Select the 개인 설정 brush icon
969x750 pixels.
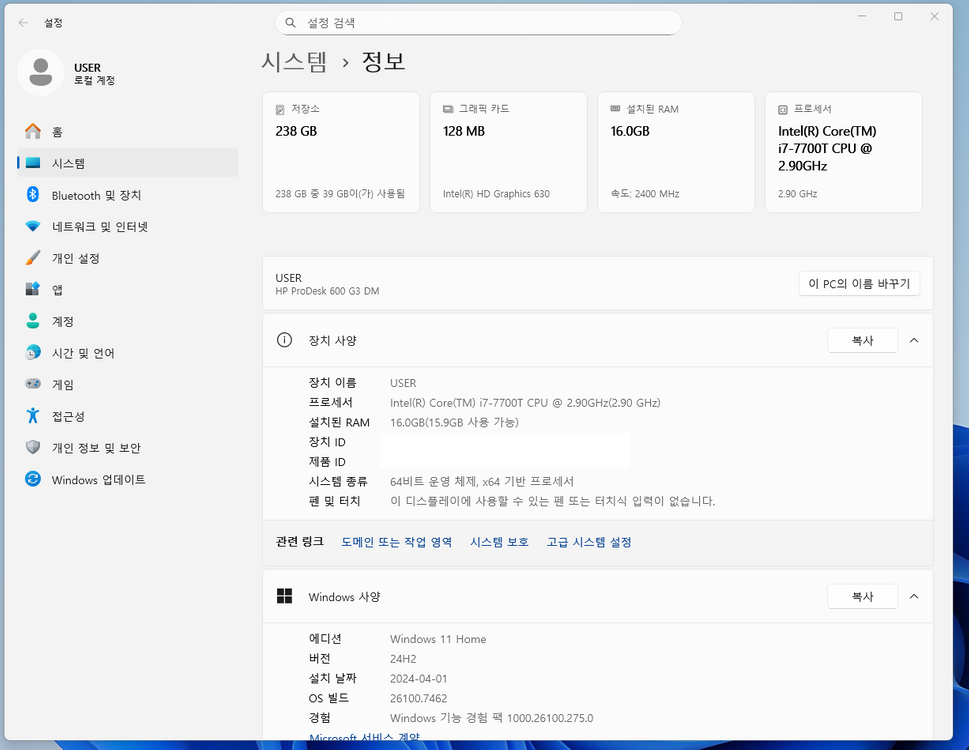tap(31, 258)
